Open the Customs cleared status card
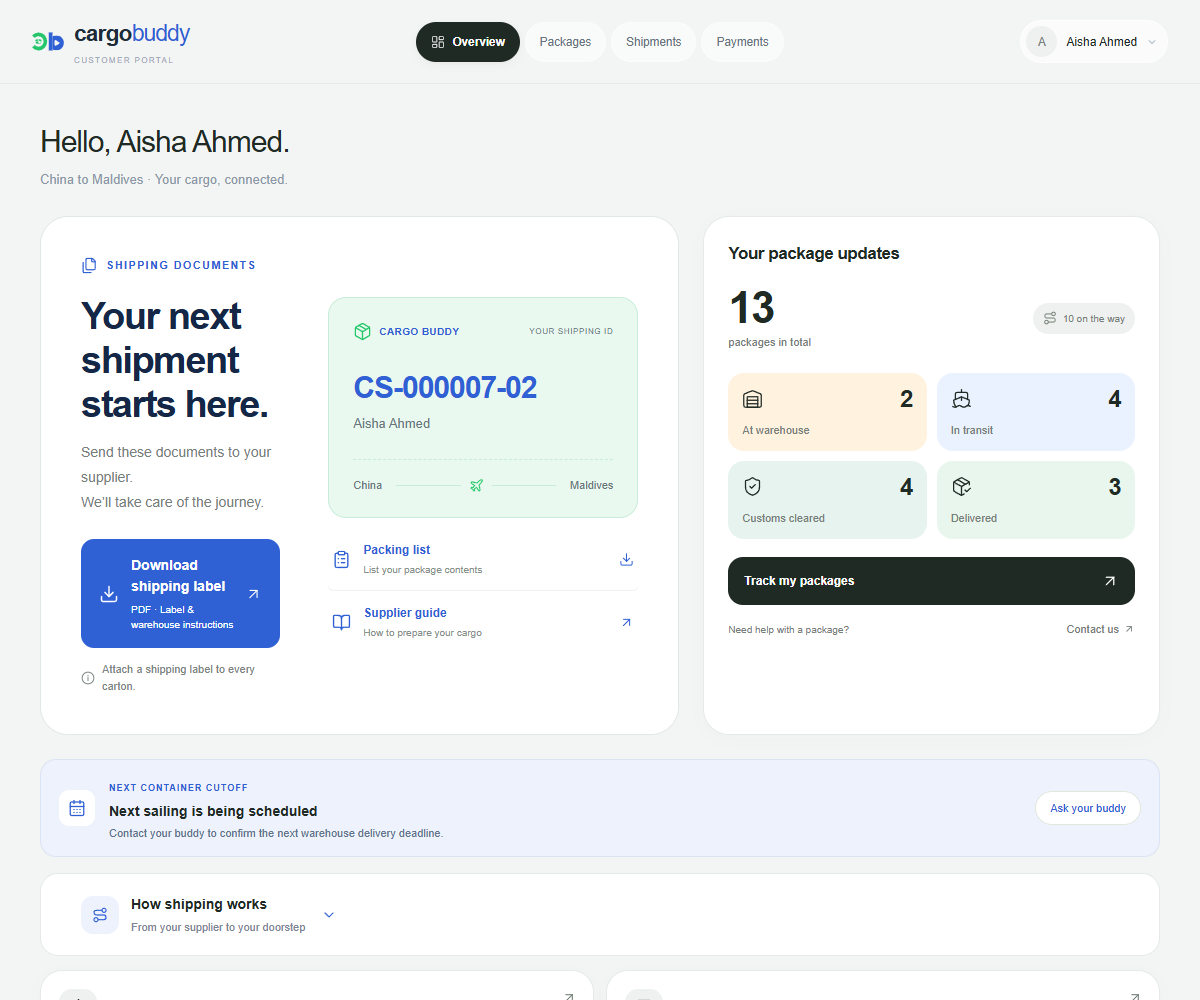Viewport: 1200px width, 1000px height. coord(827,500)
